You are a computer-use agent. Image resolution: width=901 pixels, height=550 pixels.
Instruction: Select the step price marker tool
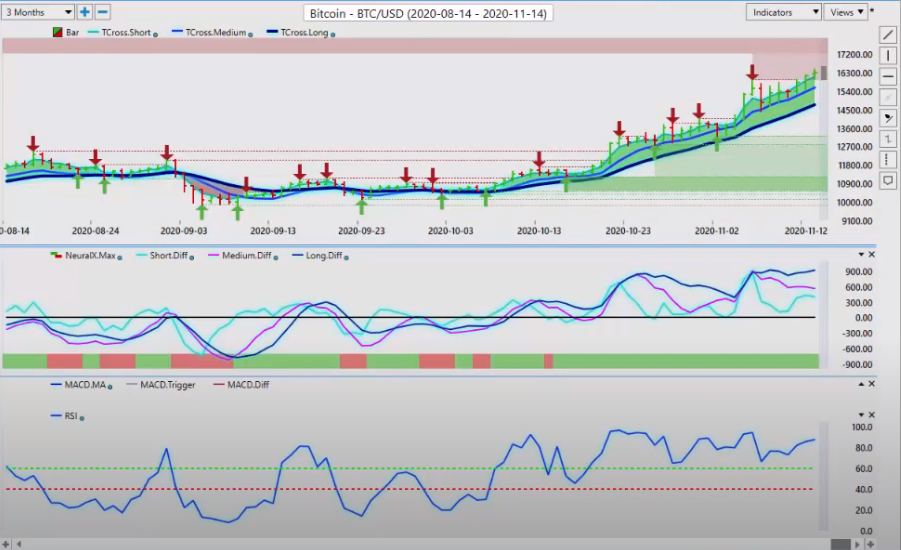pos(888,139)
